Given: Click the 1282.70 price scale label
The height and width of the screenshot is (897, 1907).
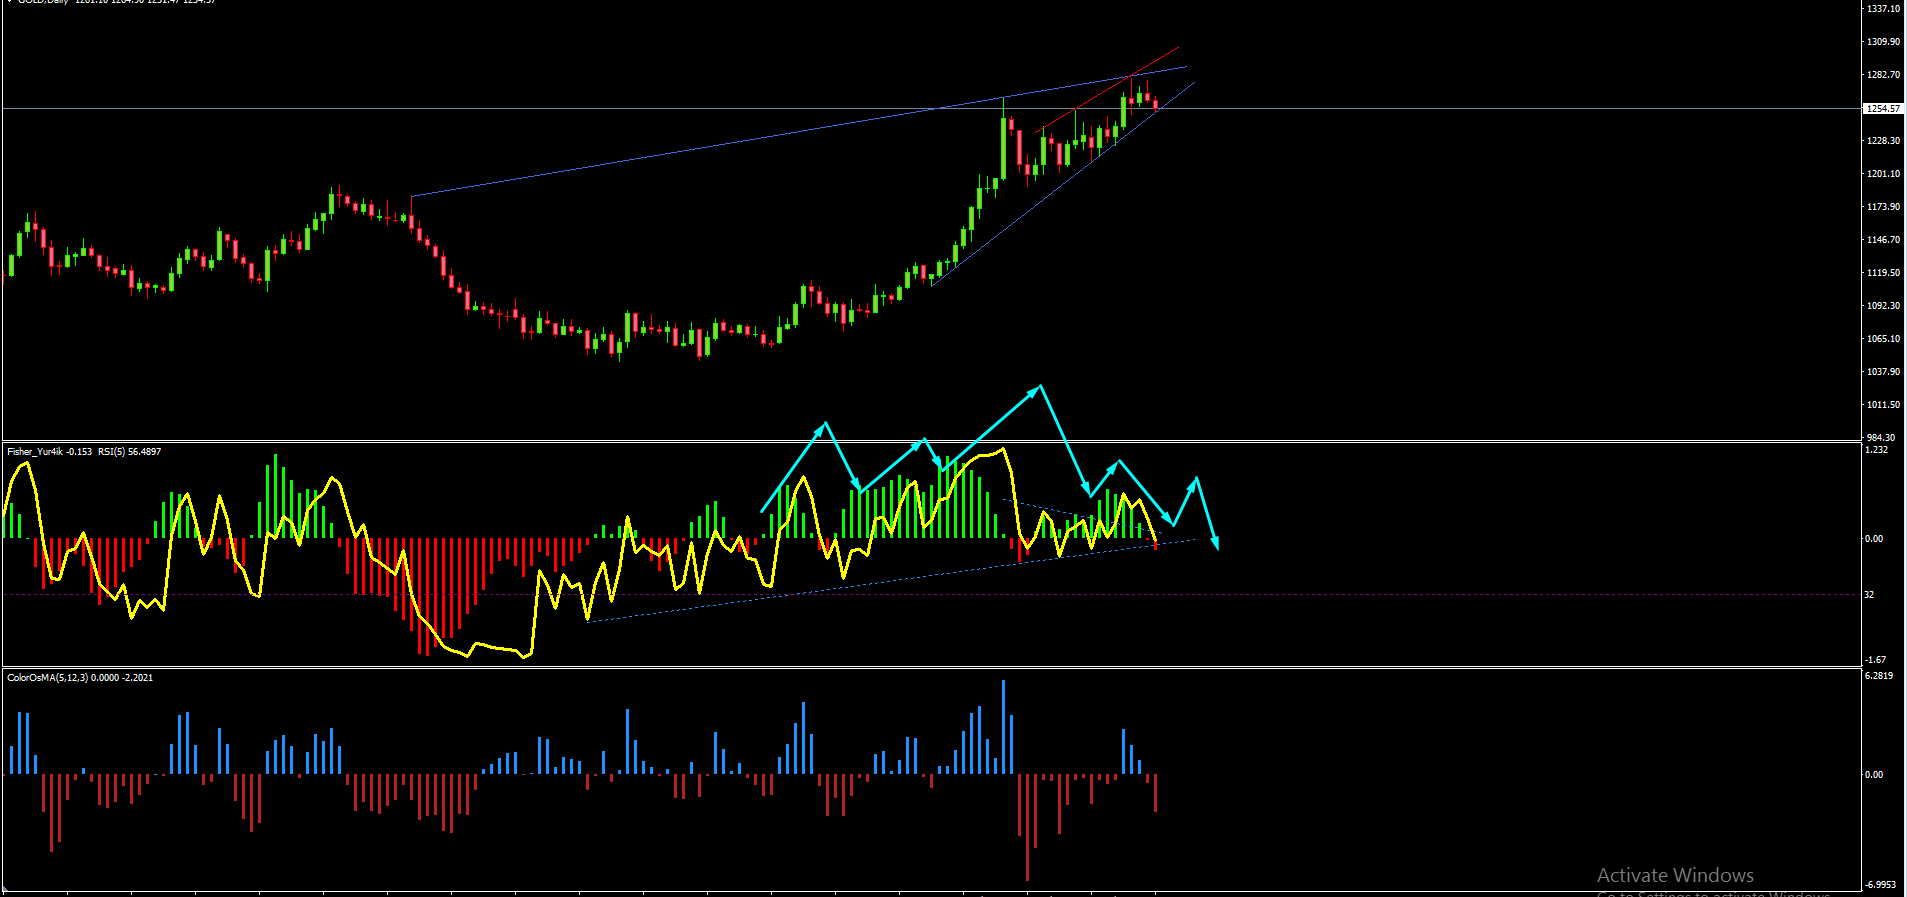Looking at the screenshot, I should click(1883, 75).
